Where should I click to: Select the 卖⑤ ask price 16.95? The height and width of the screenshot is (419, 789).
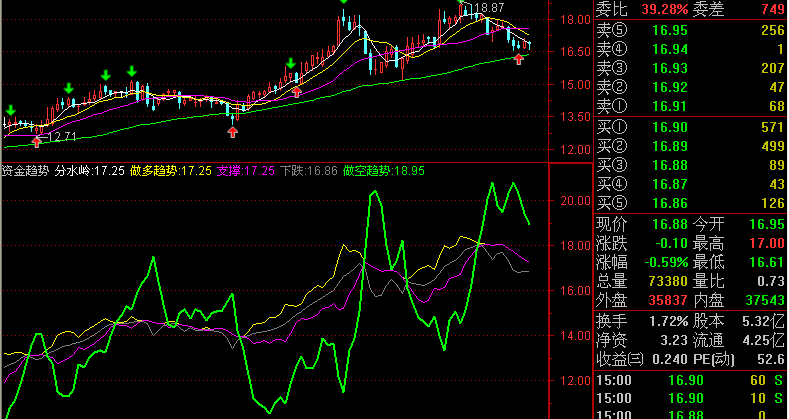(670, 30)
